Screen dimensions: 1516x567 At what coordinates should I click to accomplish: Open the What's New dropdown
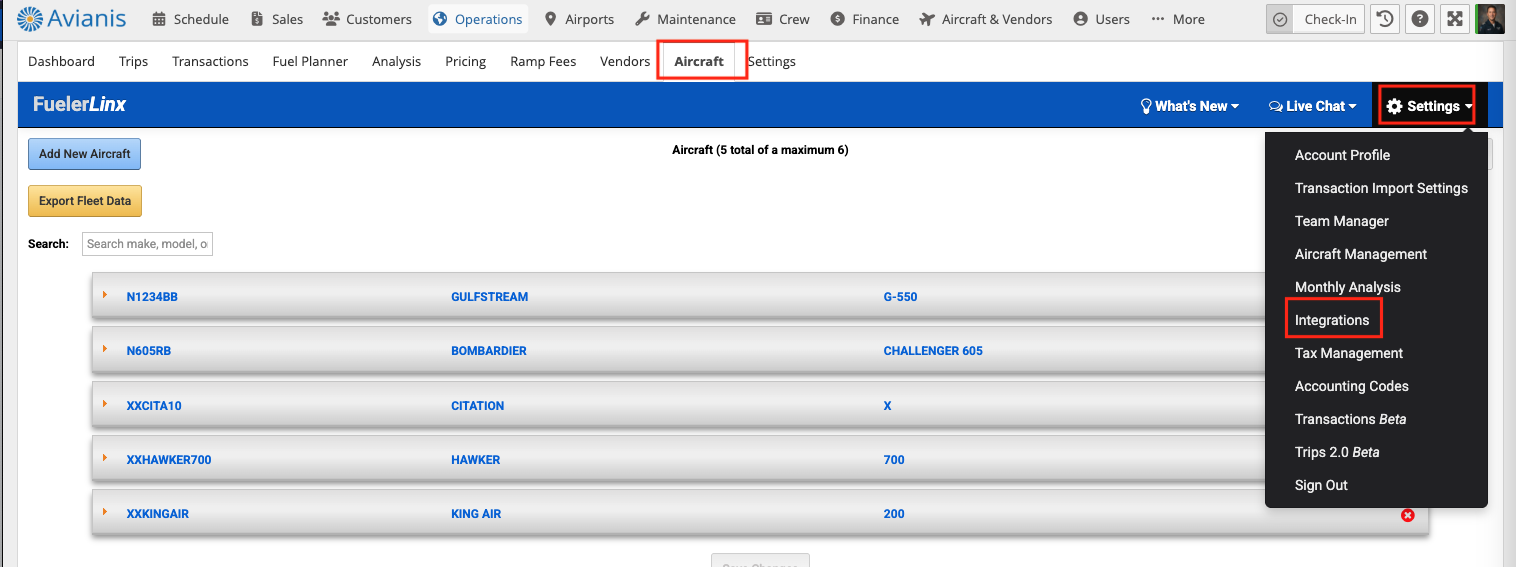[1190, 106]
